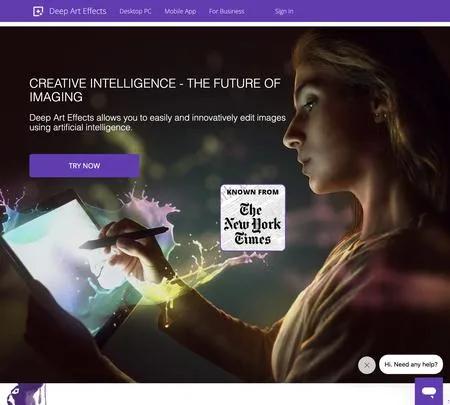Click the Deep Art Effects description paragraph

click(157, 123)
